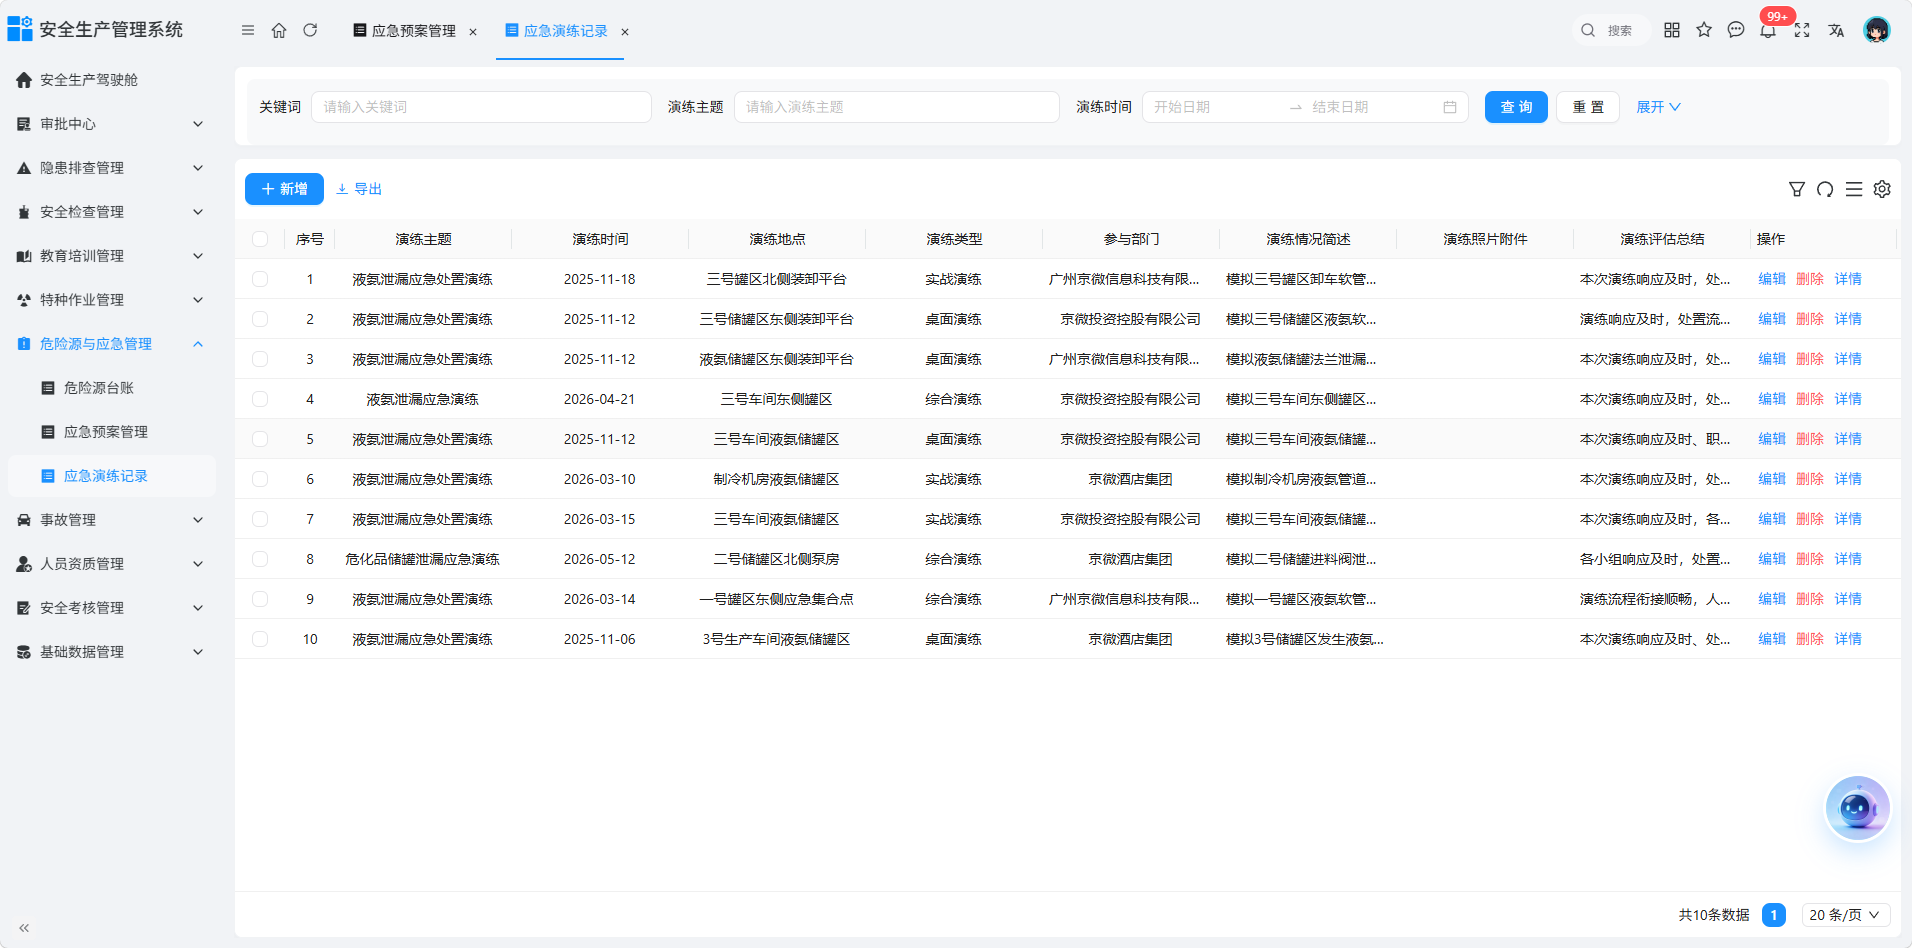Viewport: 1912px width, 948px height.
Task: Switch language via translate icon
Action: click(1836, 30)
